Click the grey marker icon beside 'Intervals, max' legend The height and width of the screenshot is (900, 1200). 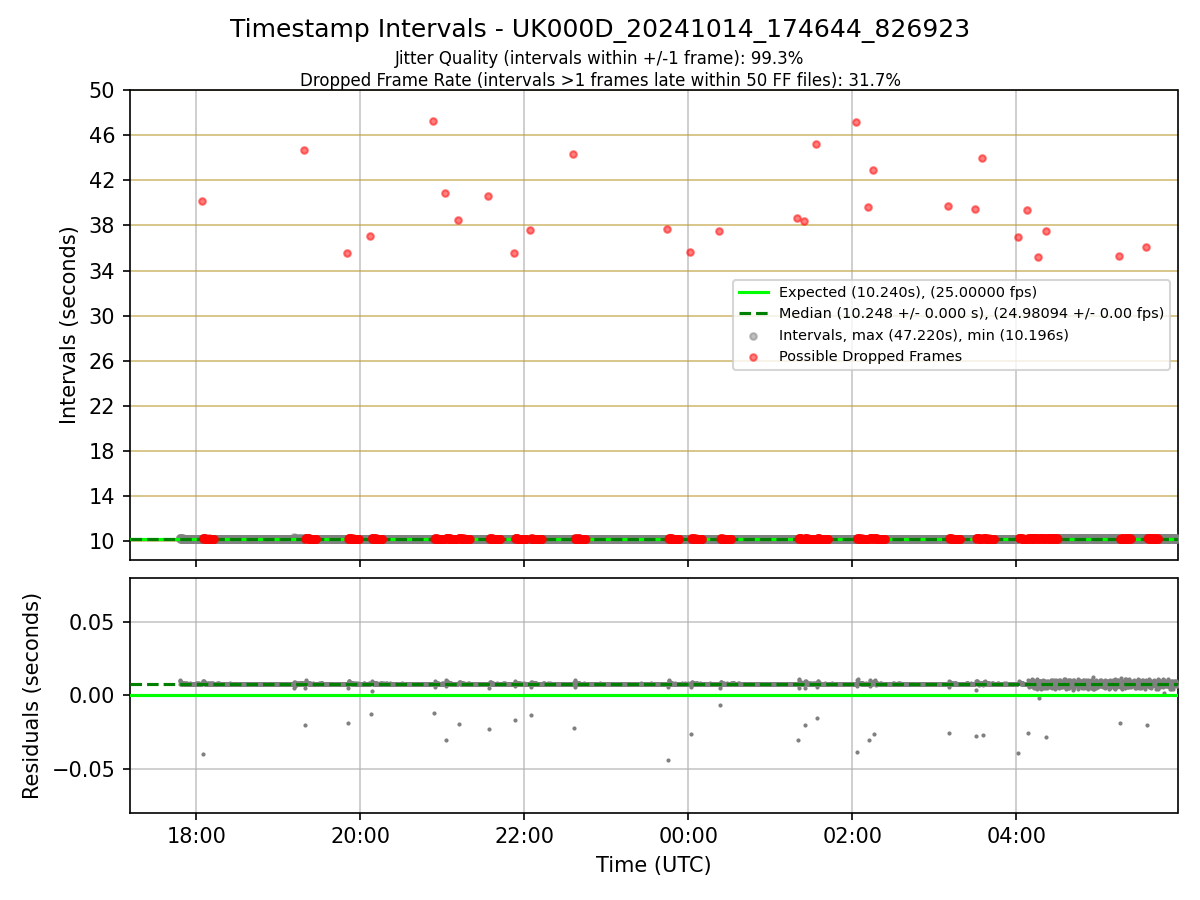pos(754,335)
